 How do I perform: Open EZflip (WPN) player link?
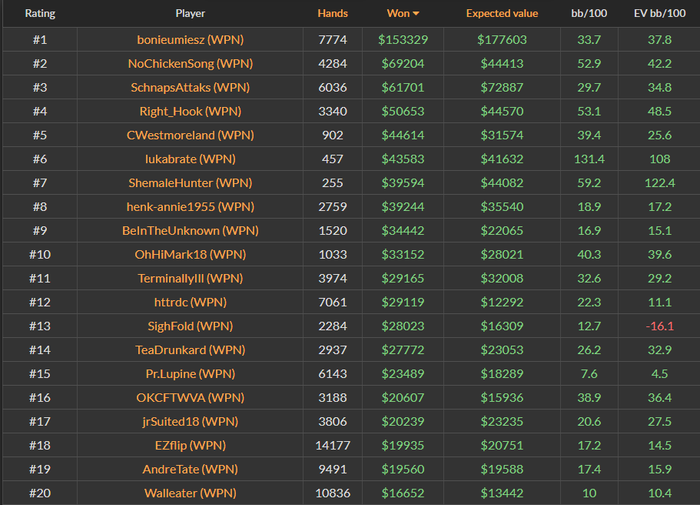click(190, 446)
